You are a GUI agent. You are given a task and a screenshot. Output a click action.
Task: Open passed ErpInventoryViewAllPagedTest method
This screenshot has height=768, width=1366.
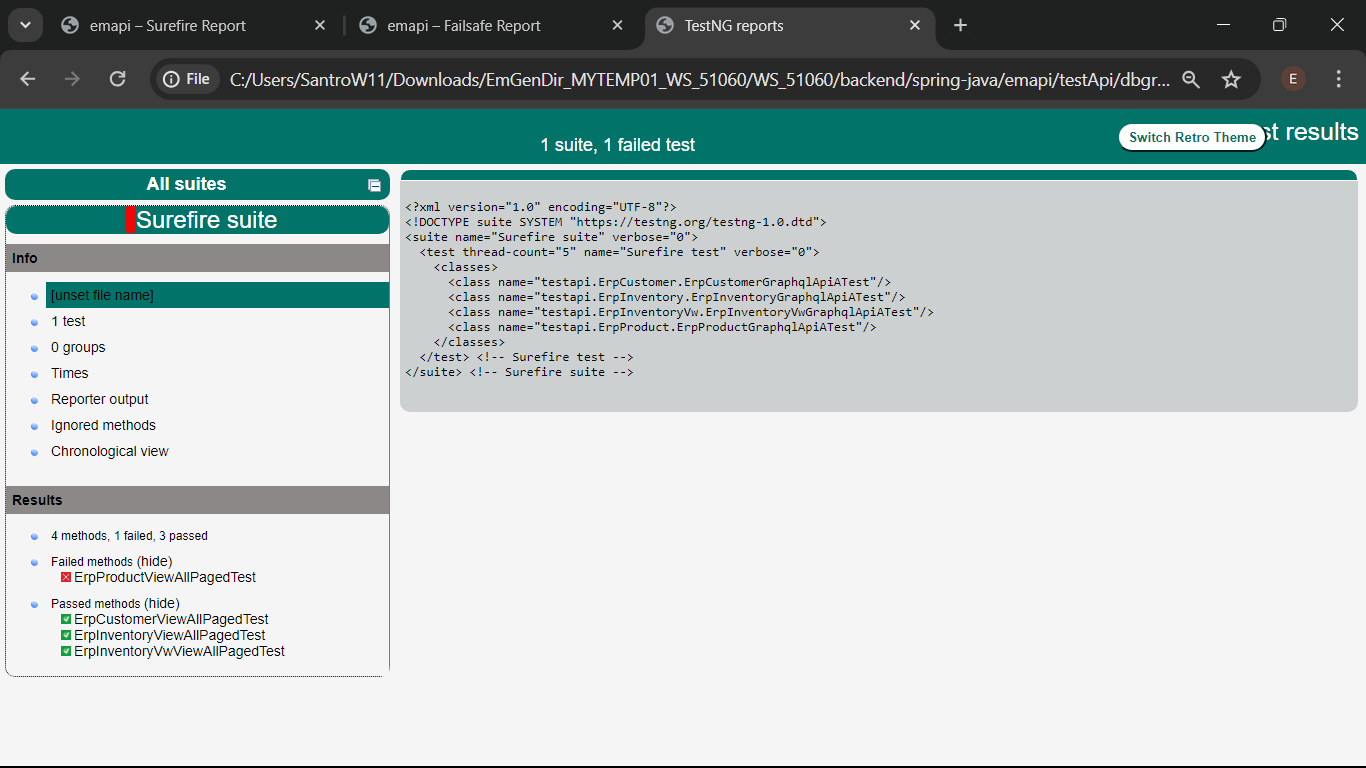(x=170, y=635)
